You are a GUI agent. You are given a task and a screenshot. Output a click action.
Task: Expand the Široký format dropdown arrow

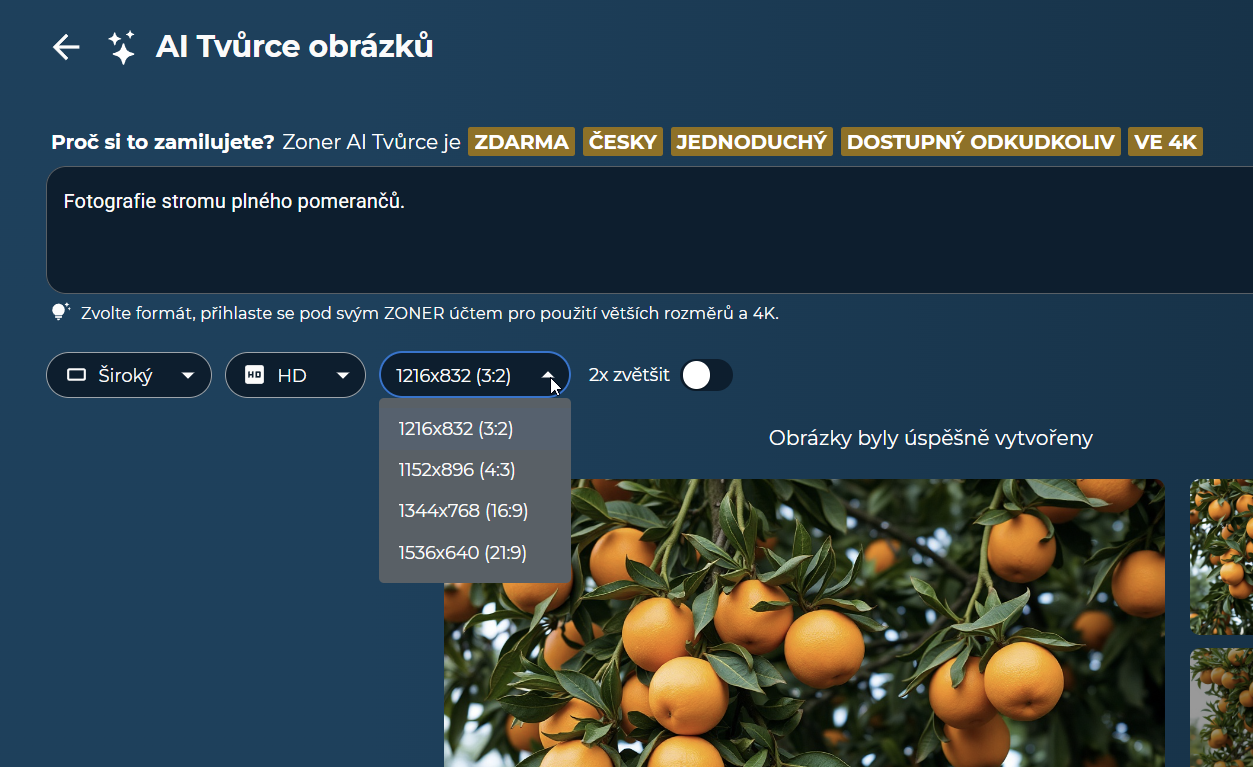pos(187,376)
